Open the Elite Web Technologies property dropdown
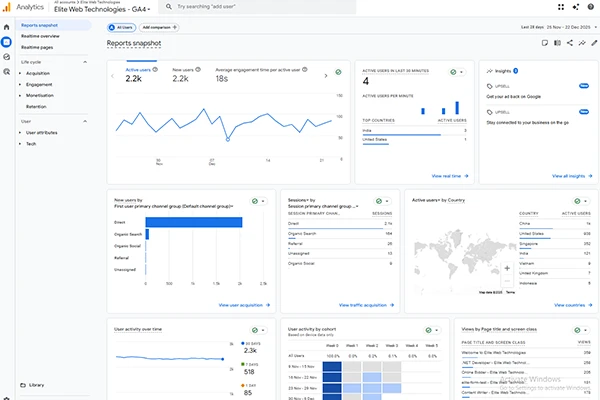Image resolution: width=600 pixels, height=400 pixels. click(102, 9)
